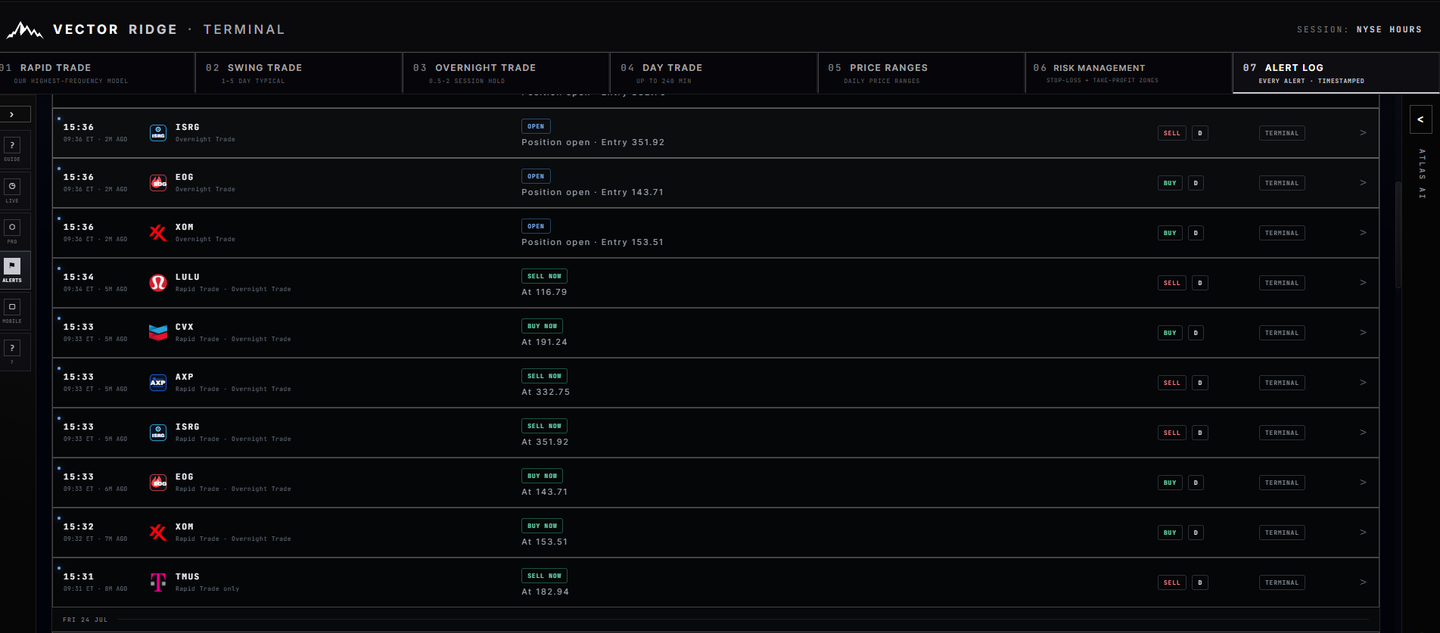Click the EOG logo in the 15:36 row
The height and width of the screenshot is (633, 1440).
(x=158, y=183)
